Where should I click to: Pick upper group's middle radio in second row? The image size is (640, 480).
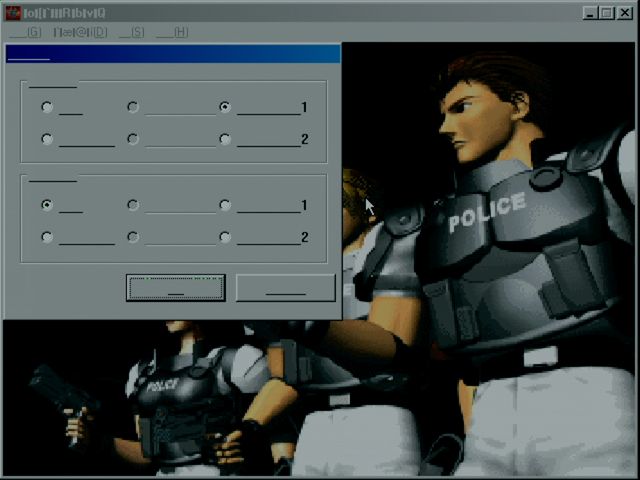click(x=133, y=139)
